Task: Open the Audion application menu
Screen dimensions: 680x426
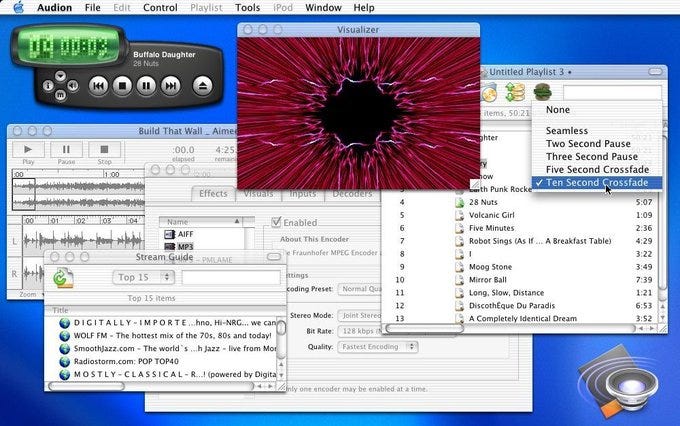Action: click(55, 7)
